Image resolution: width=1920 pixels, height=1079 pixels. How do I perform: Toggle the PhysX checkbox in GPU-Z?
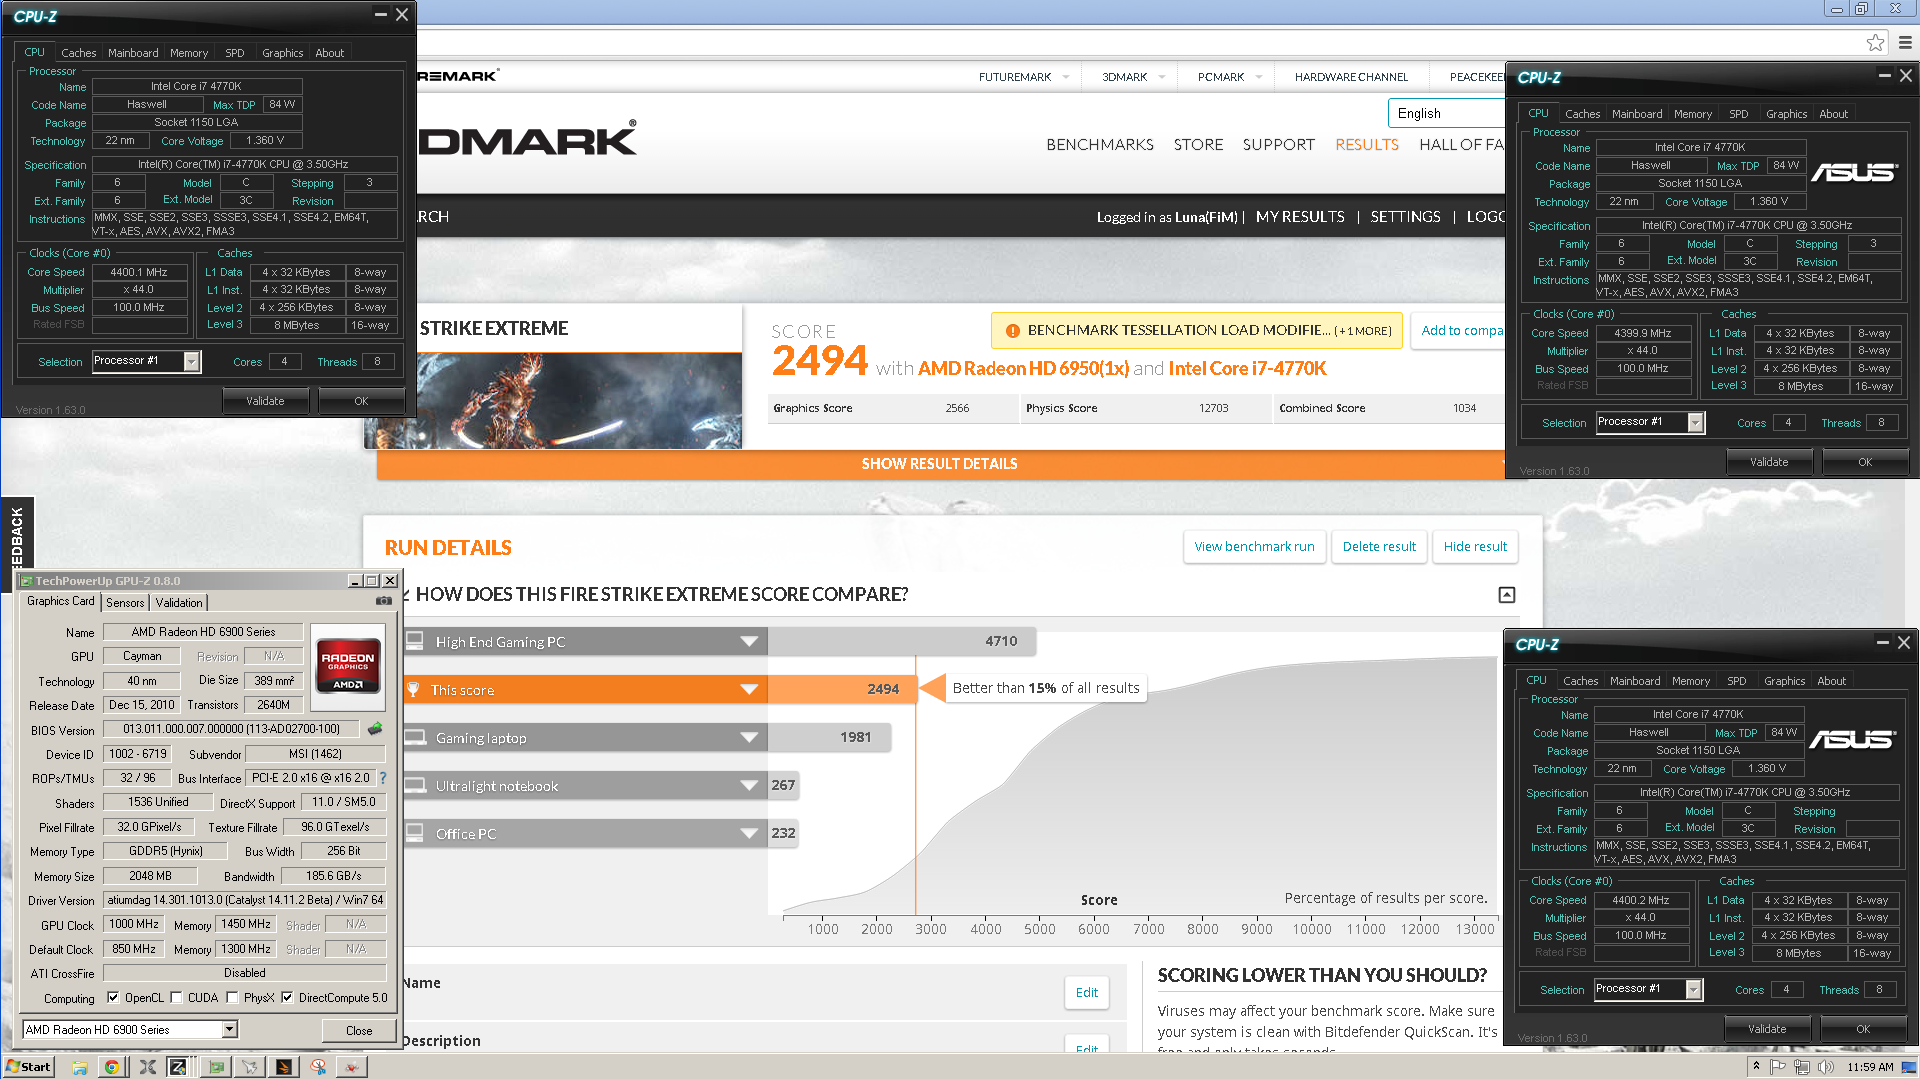(232, 998)
